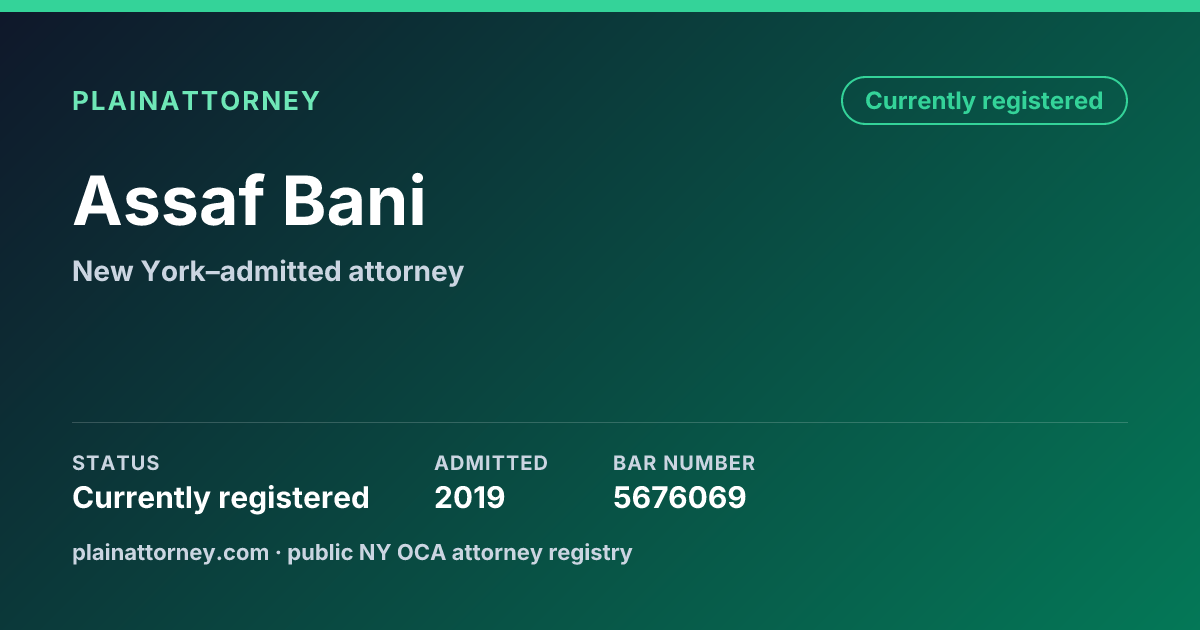The width and height of the screenshot is (1200, 630).
Task: Select the bar number 5676069
Action: pos(680,497)
